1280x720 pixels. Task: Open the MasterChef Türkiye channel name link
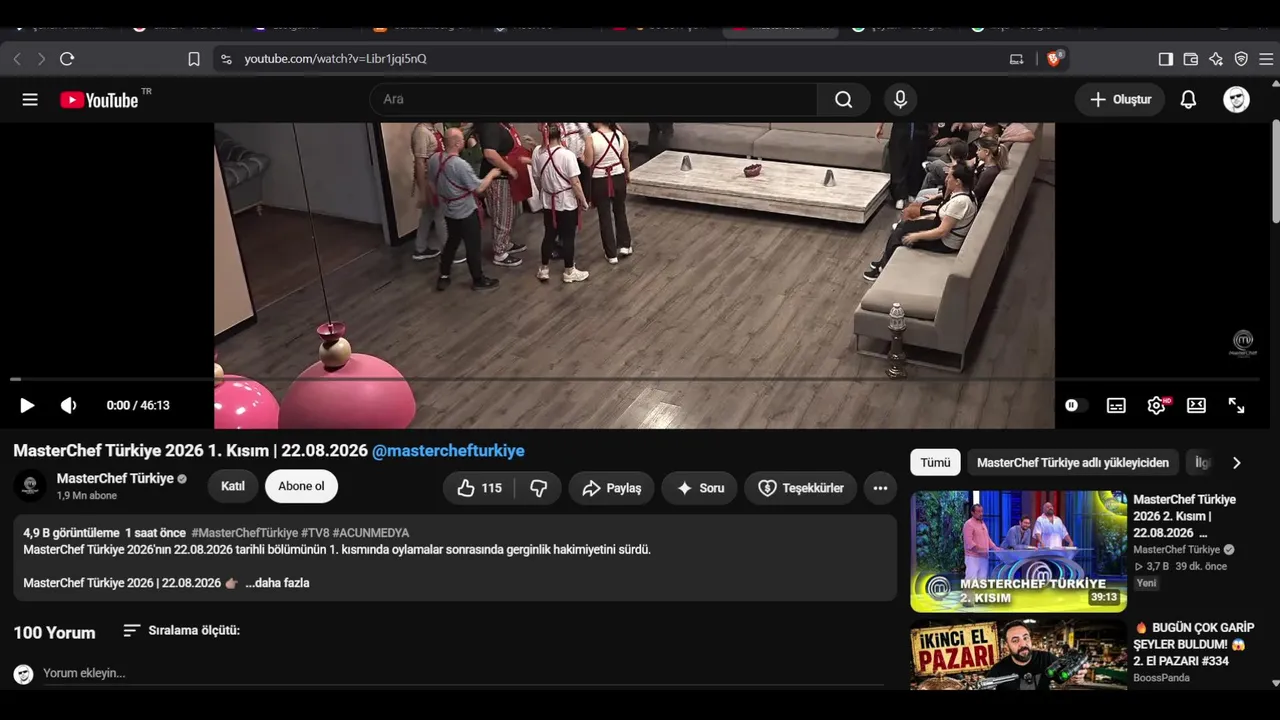click(x=115, y=479)
